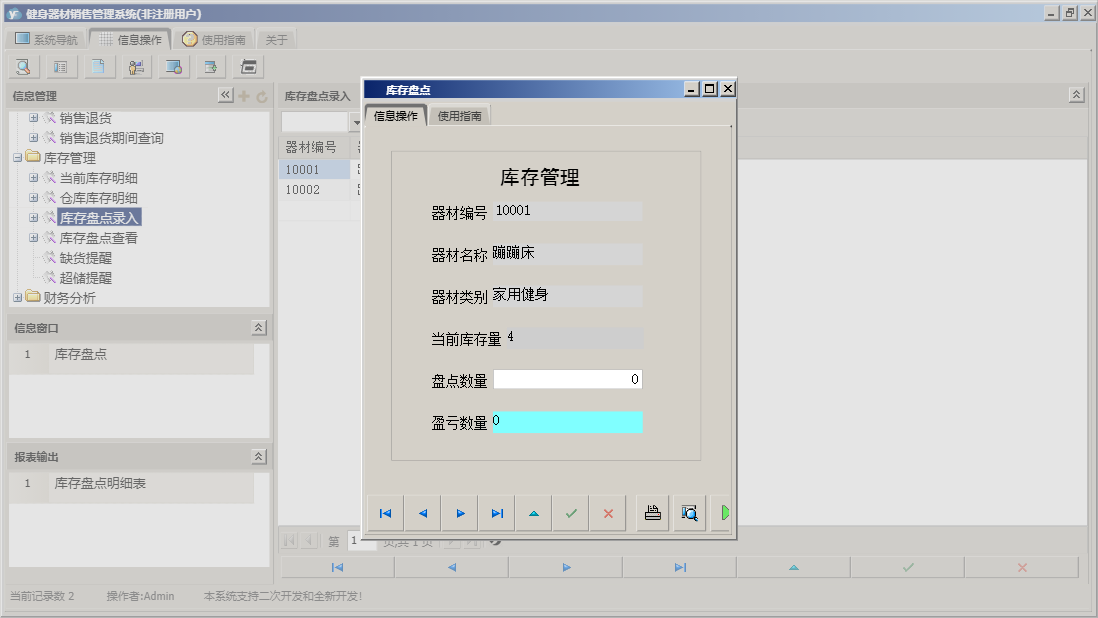Jump to first record using the dialog navigation
The height and width of the screenshot is (618, 1098).
[x=384, y=512]
